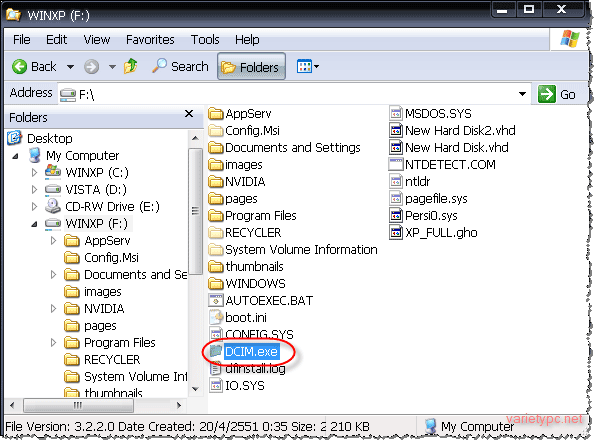This screenshot has height=440, width=594.
Task: Go back using the Back arrow
Action: pos(34,67)
